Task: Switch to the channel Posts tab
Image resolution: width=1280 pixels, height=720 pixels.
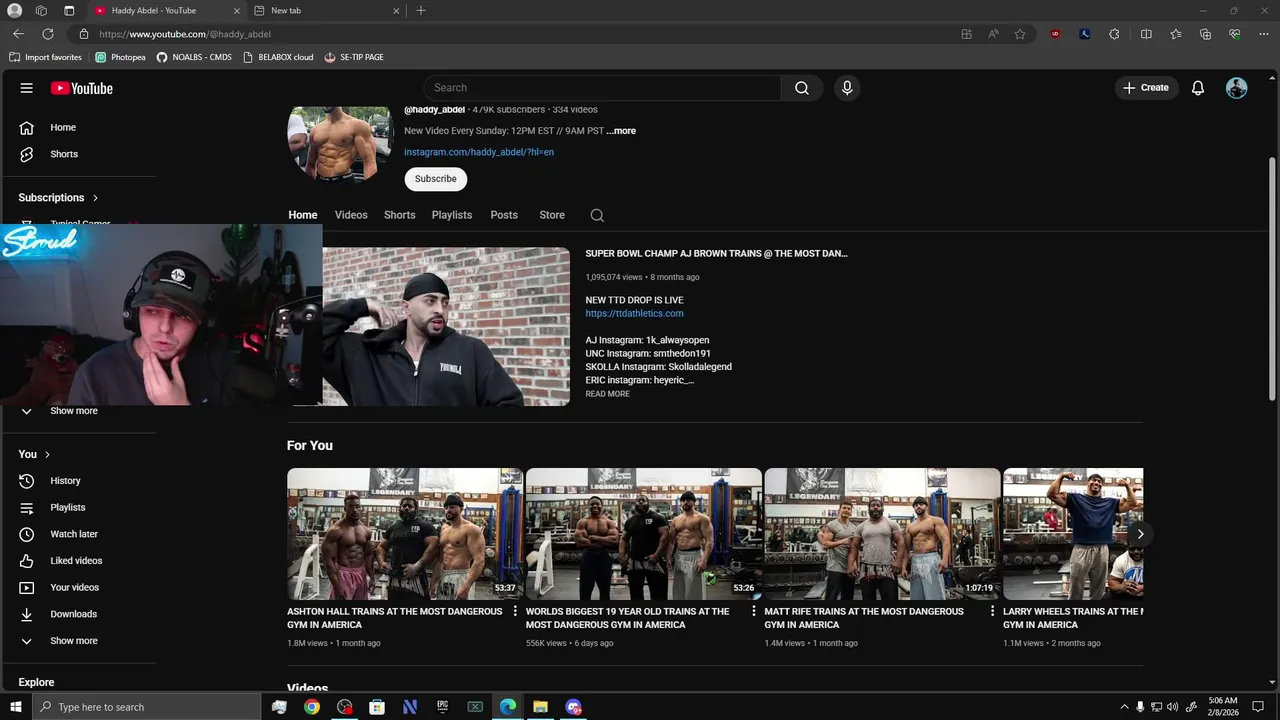Action: tap(504, 215)
